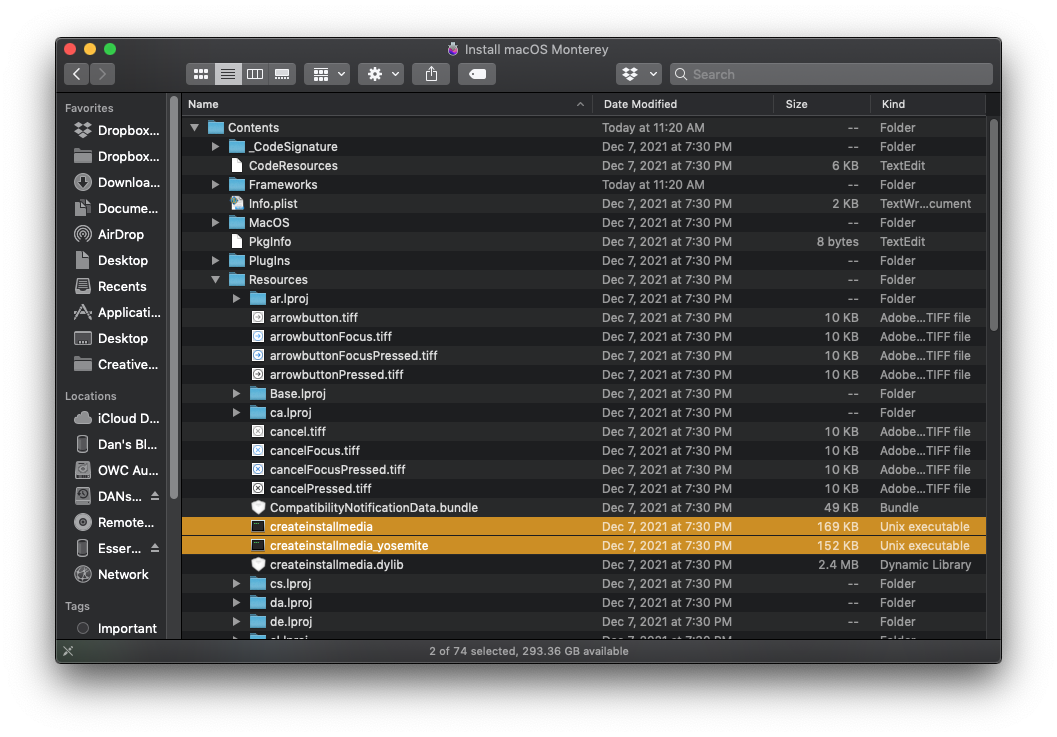The width and height of the screenshot is (1057, 737).
Task: Collapse the Resources folder
Action: 216,279
